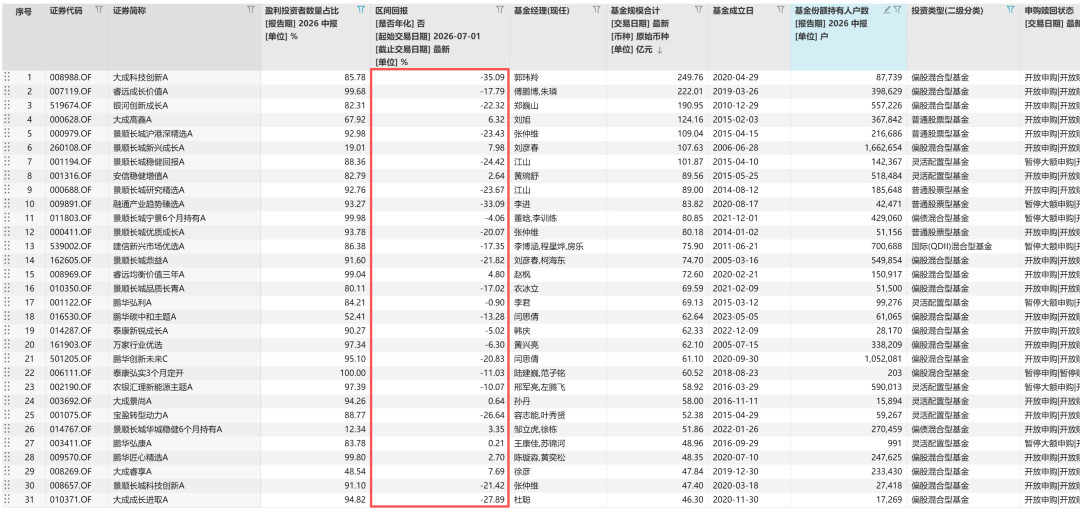The width and height of the screenshot is (1080, 508).
Task: Click fund size value 107.63
Action: click(690, 147)
